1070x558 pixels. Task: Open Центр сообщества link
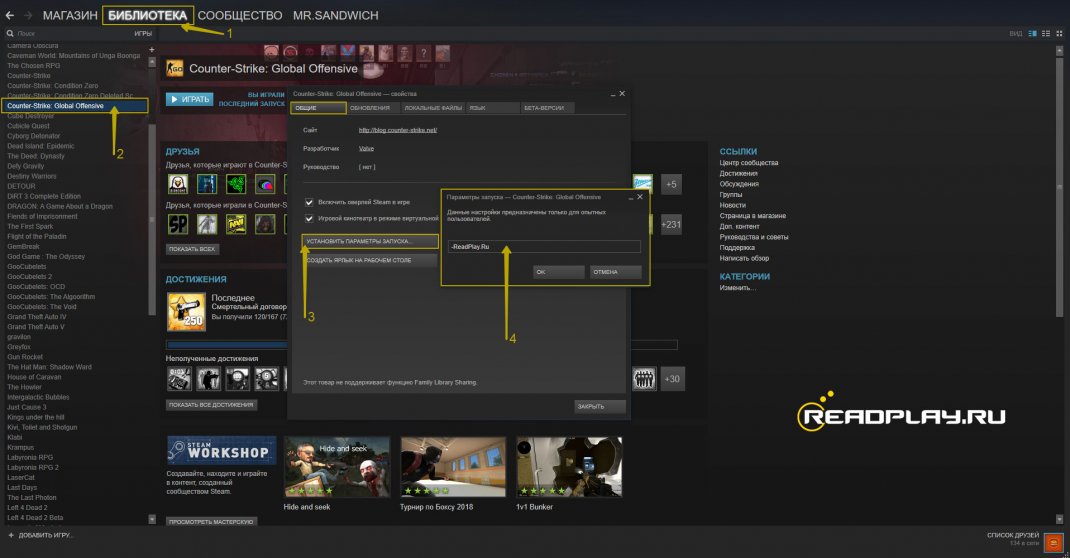point(749,163)
